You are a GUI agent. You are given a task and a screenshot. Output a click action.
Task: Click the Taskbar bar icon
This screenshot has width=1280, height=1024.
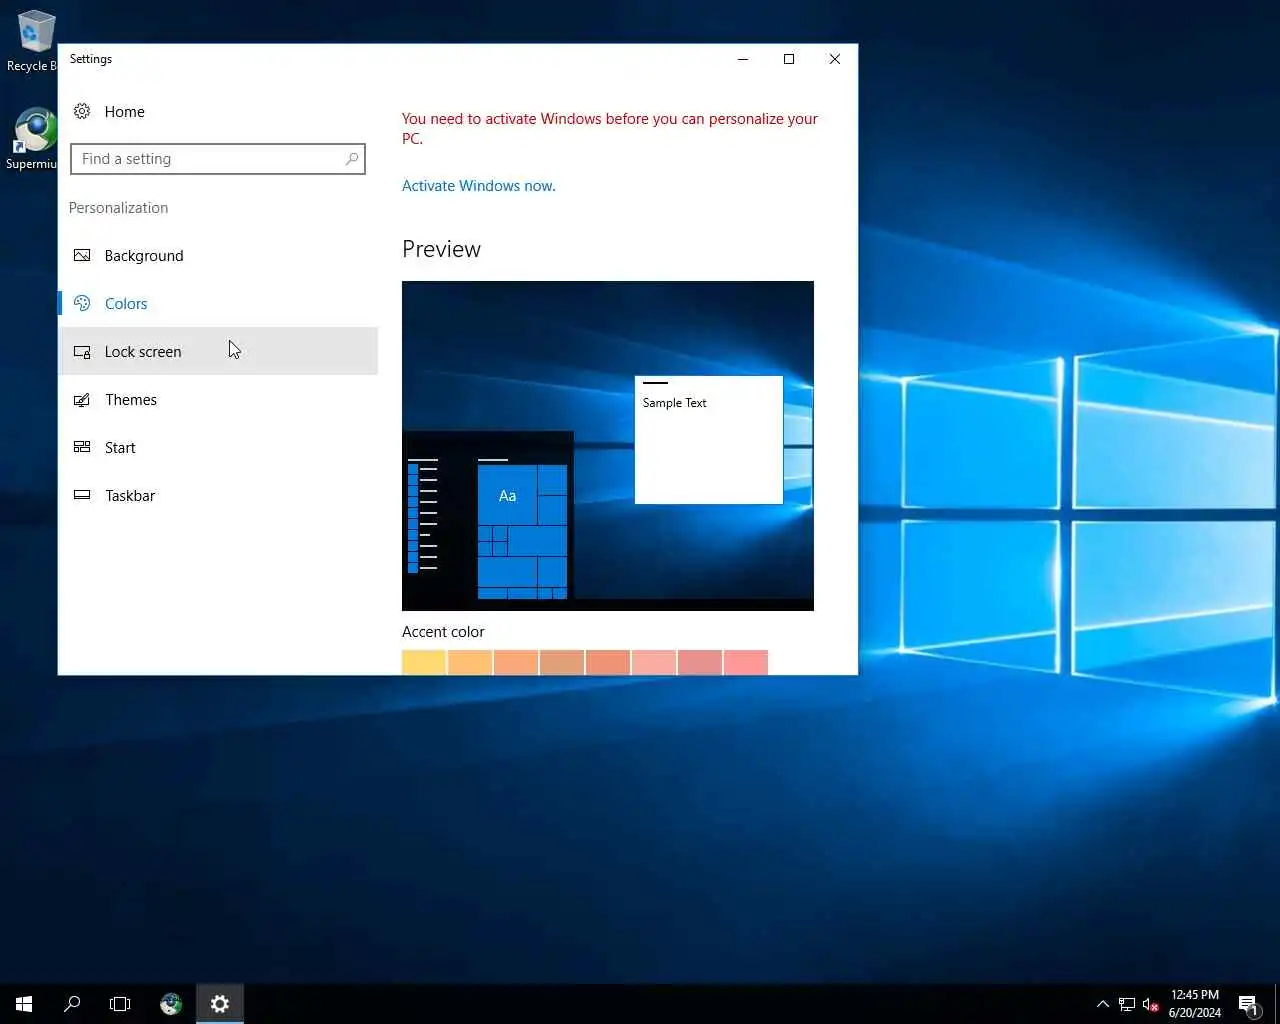click(x=82, y=495)
